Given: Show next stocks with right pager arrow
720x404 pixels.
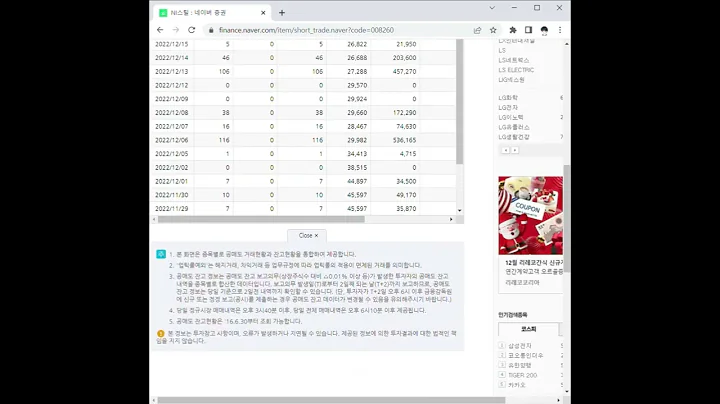Looking at the screenshot, I should [x=515, y=150].
